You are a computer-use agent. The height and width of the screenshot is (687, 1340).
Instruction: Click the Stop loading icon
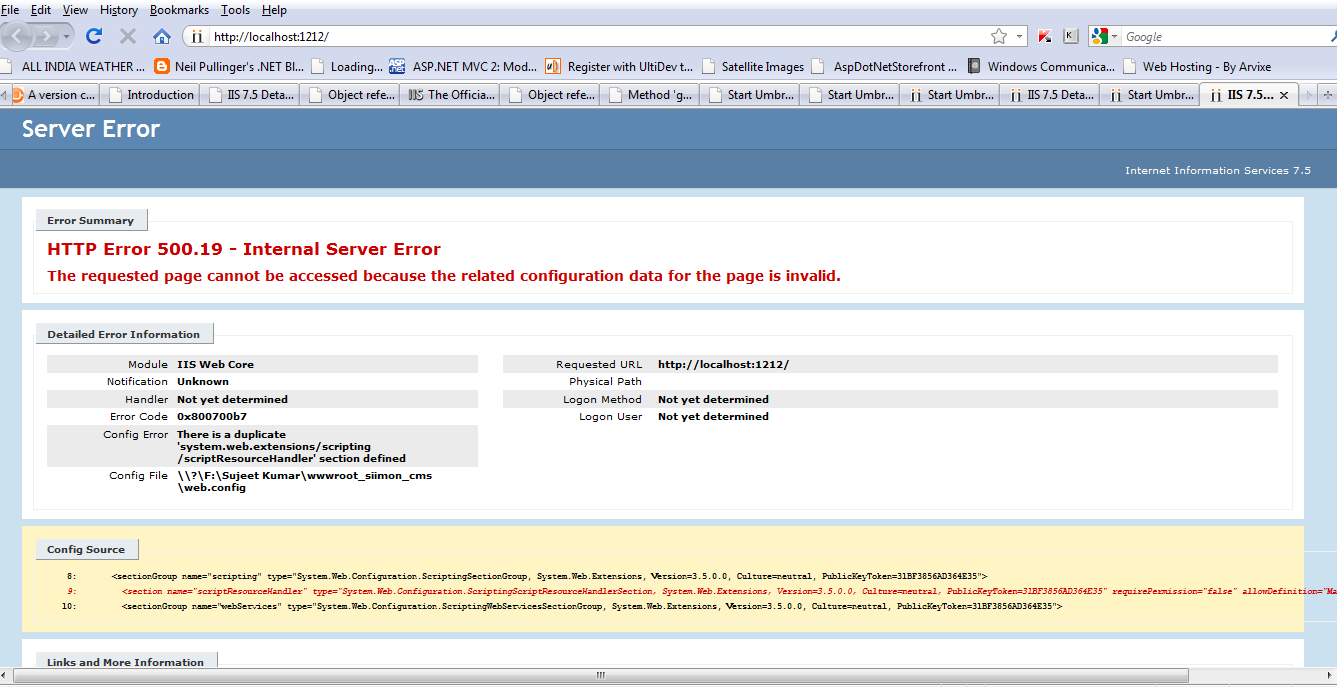click(x=128, y=36)
